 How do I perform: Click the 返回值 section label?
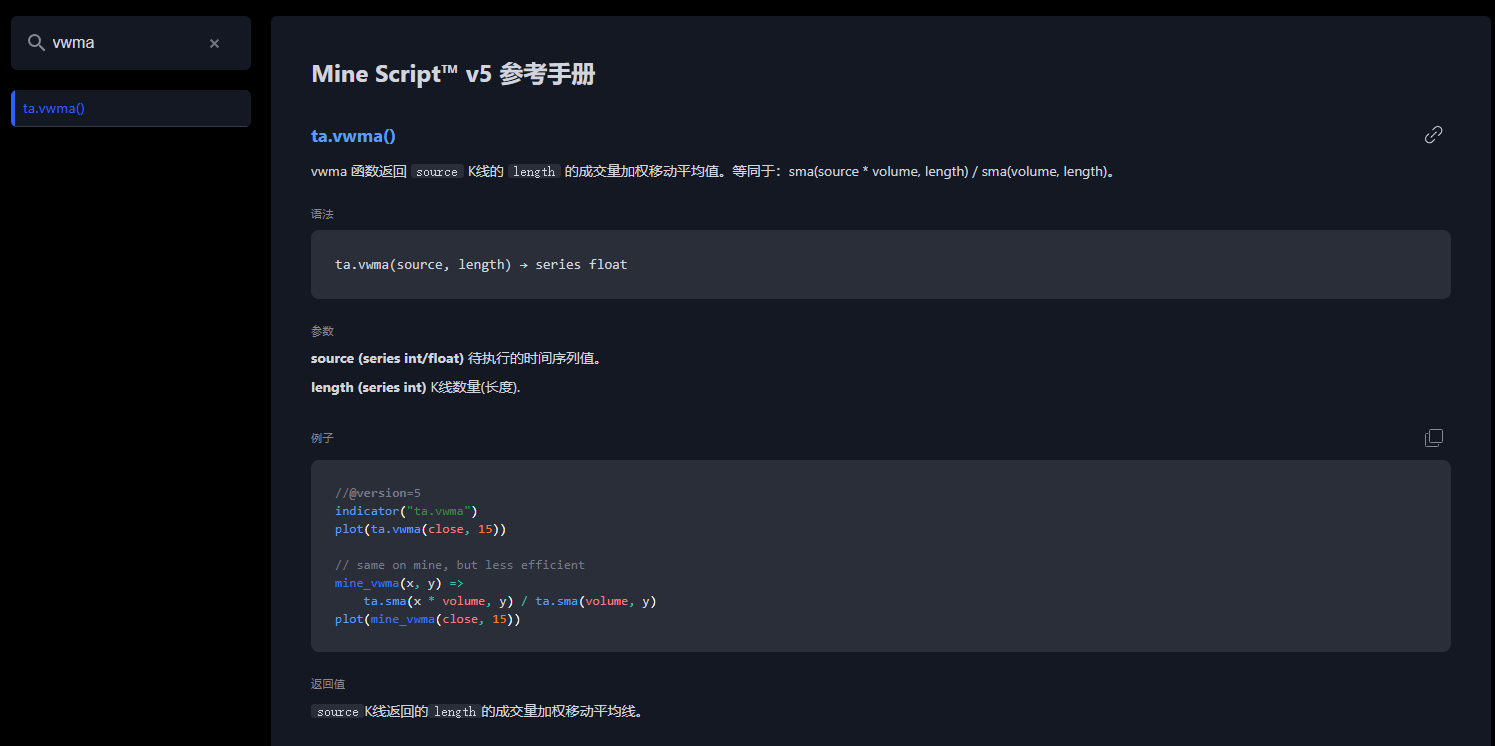tap(328, 684)
